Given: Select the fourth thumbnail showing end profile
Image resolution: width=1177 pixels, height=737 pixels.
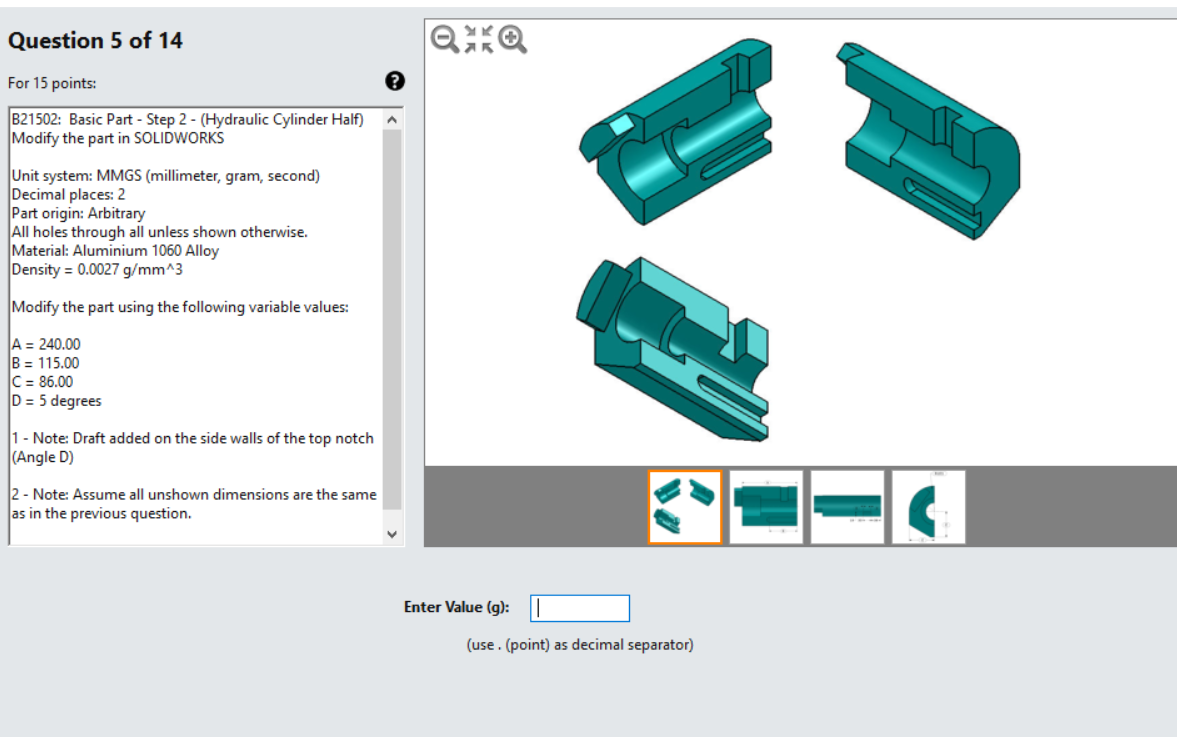Looking at the screenshot, I should point(929,507).
